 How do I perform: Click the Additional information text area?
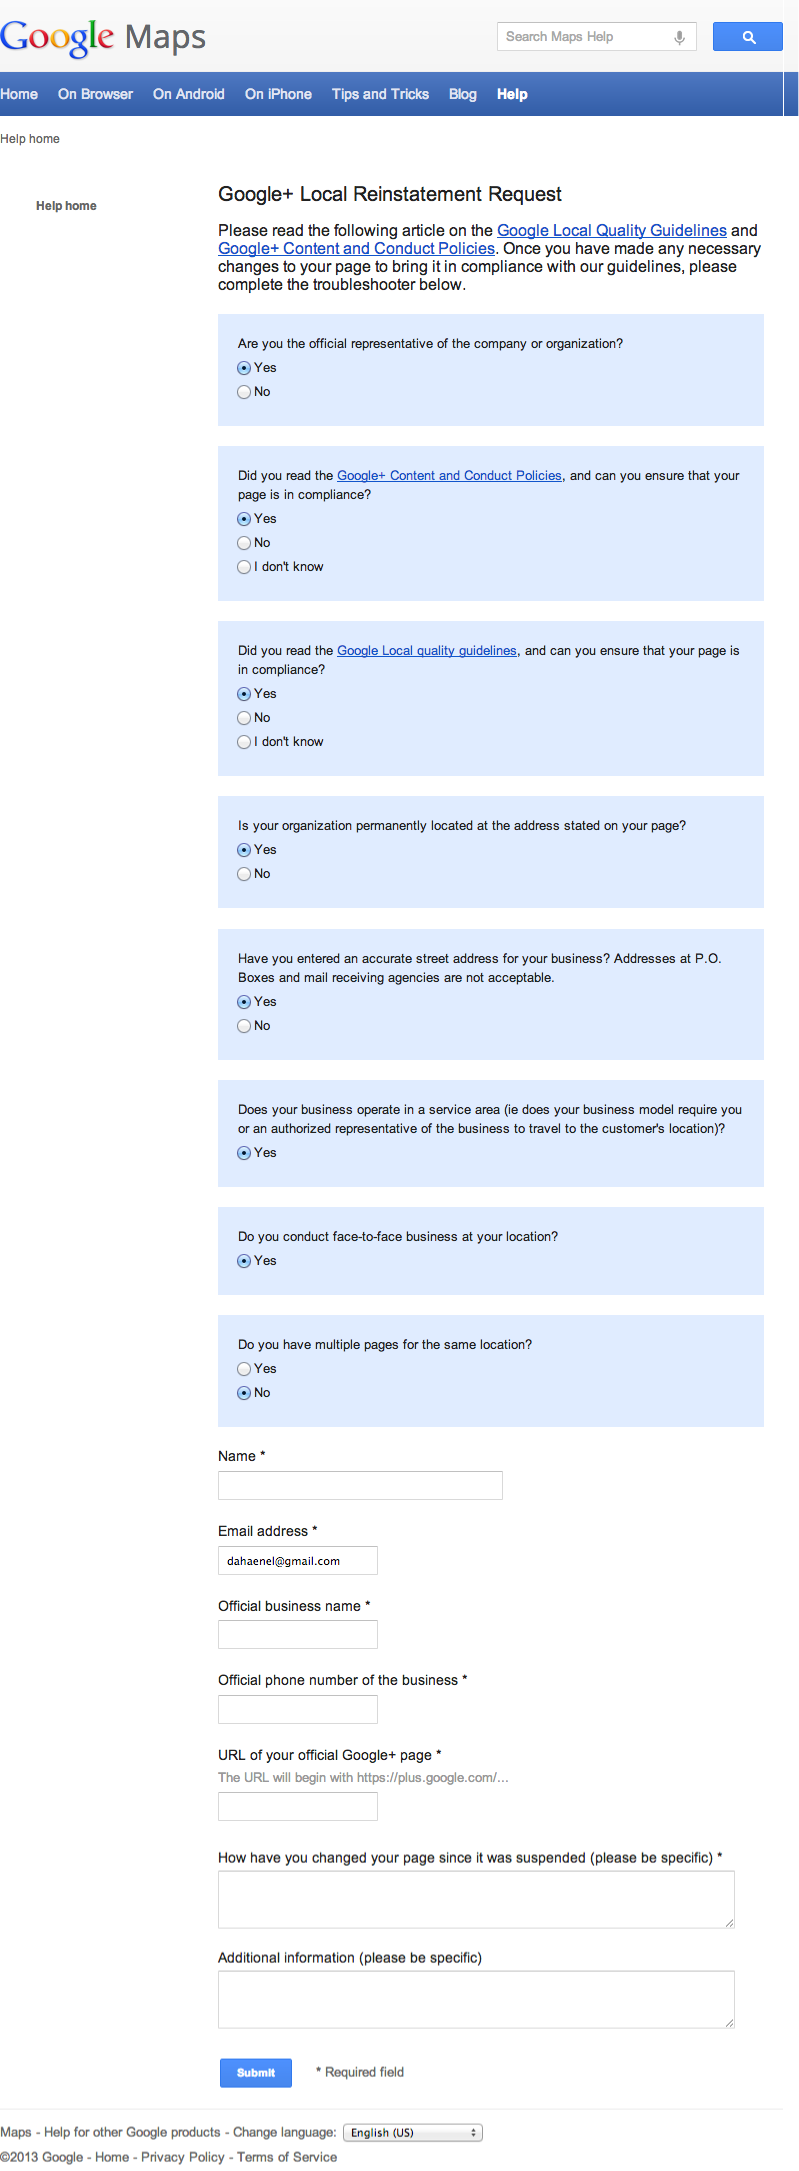(x=476, y=2000)
